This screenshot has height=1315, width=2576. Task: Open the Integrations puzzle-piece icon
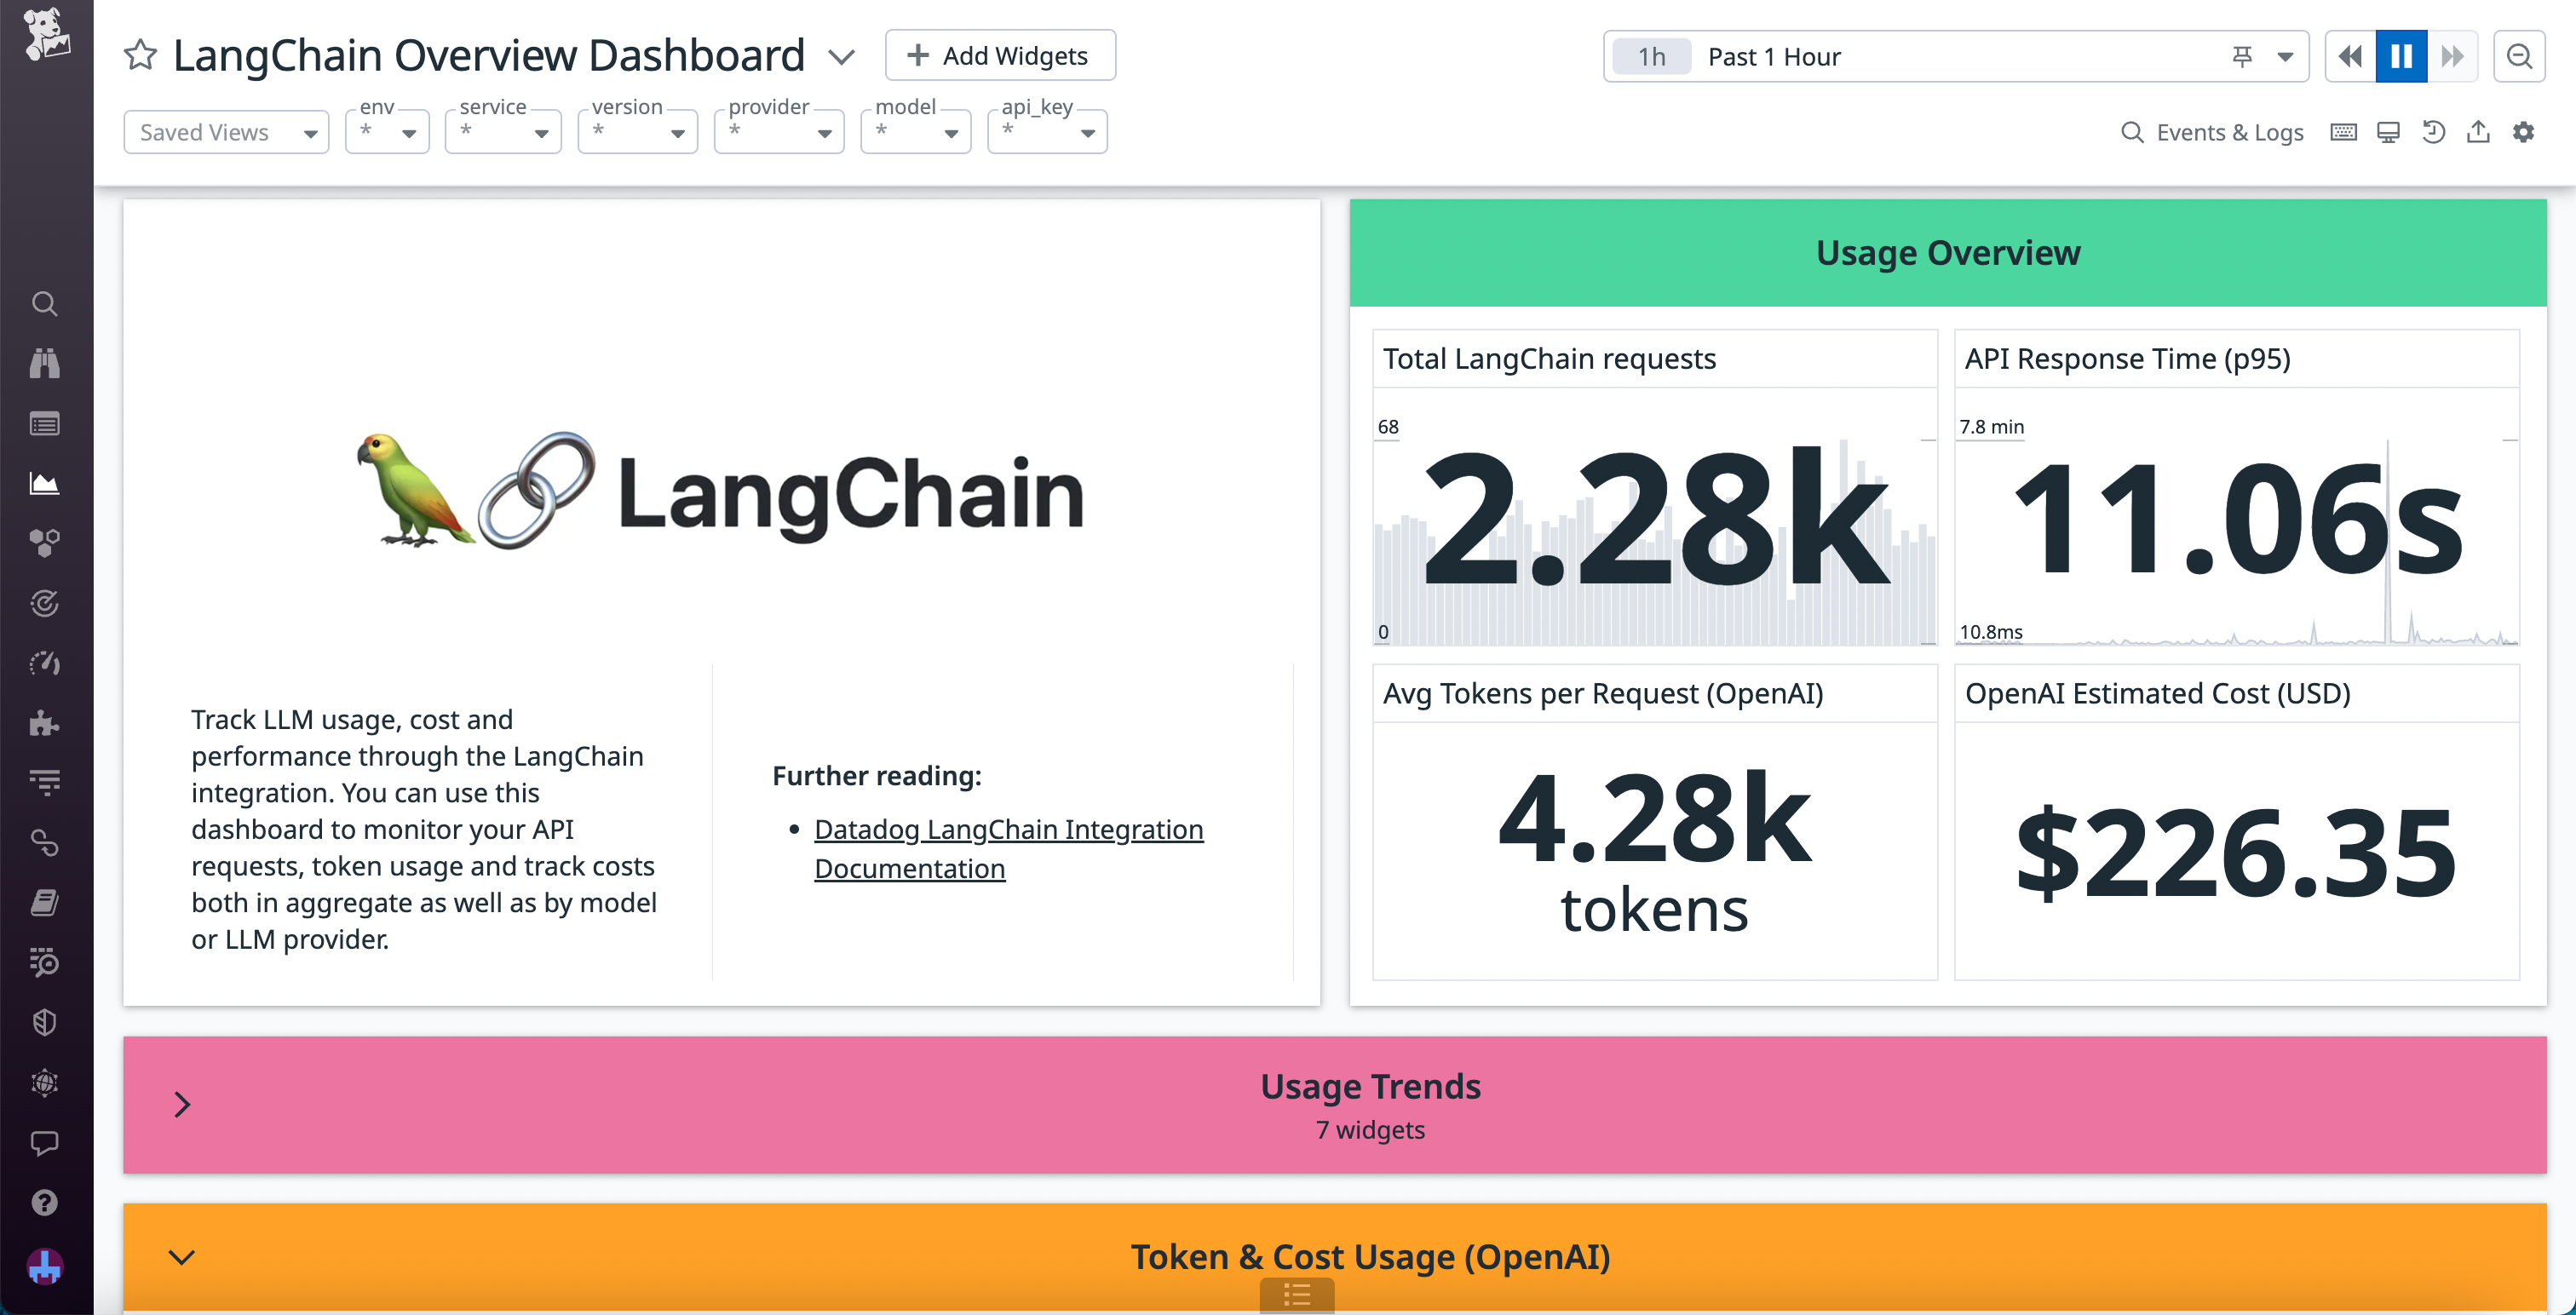(x=45, y=723)
